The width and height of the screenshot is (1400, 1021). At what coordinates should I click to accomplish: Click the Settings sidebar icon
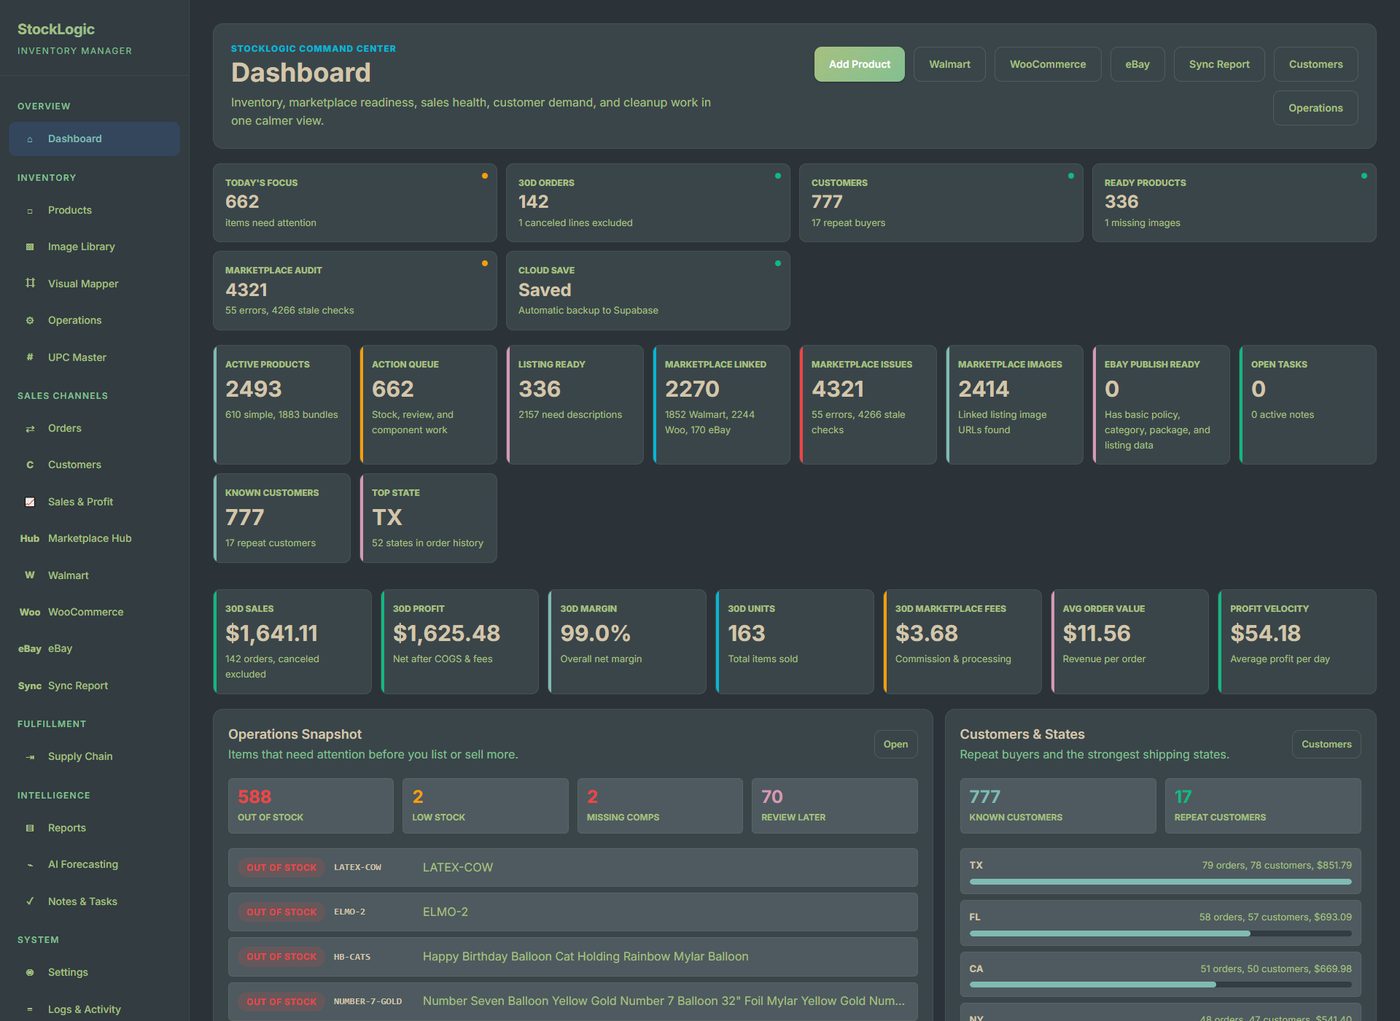(30, 973)
